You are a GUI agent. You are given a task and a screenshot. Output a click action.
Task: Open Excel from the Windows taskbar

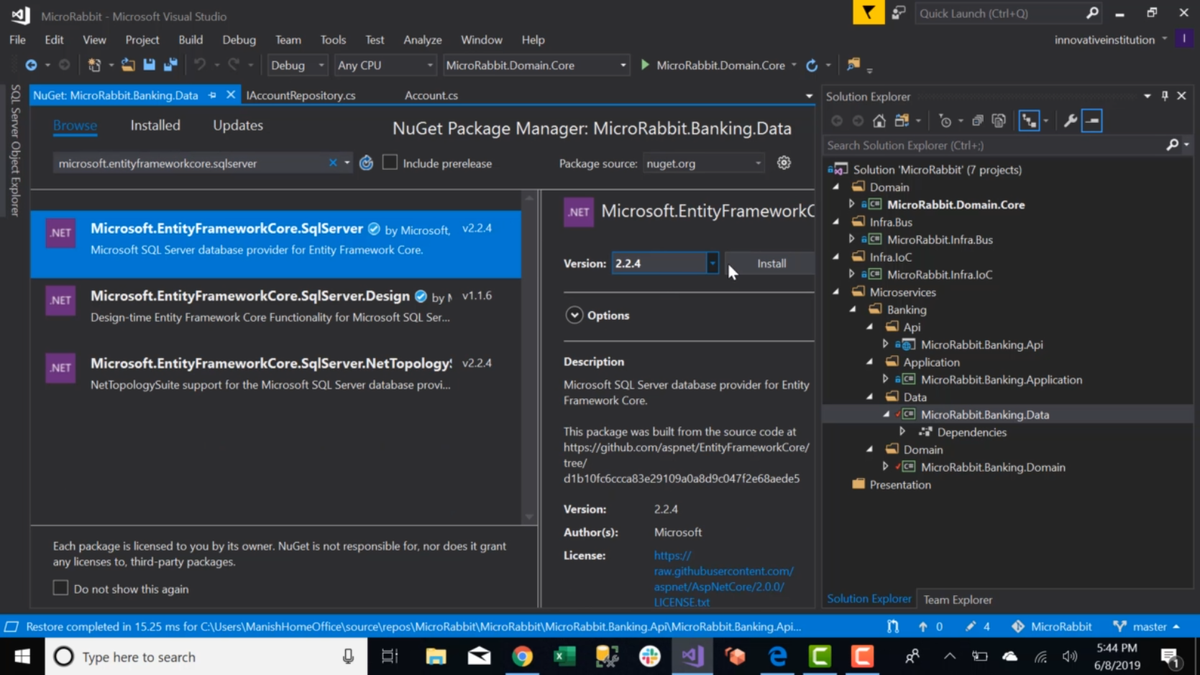564,656
